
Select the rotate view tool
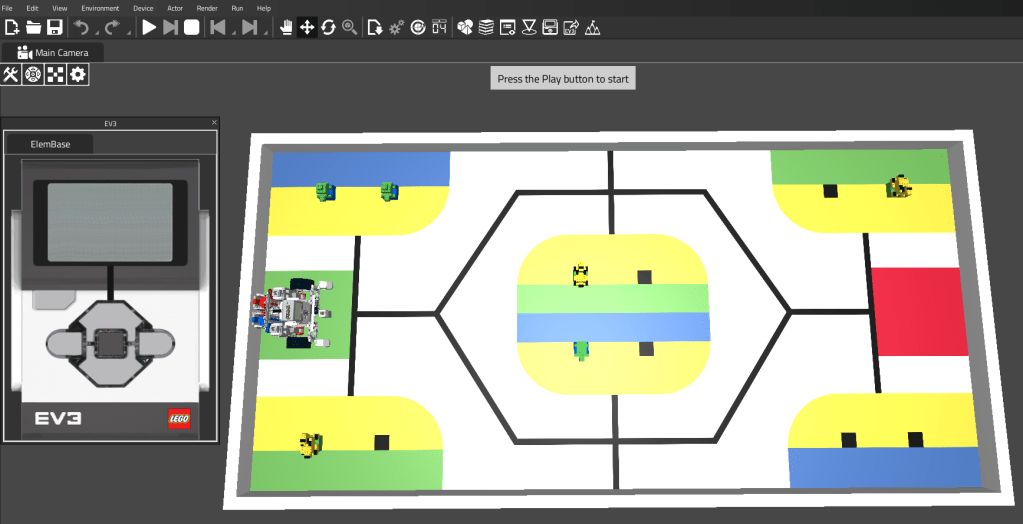click(x=328, y=27)
